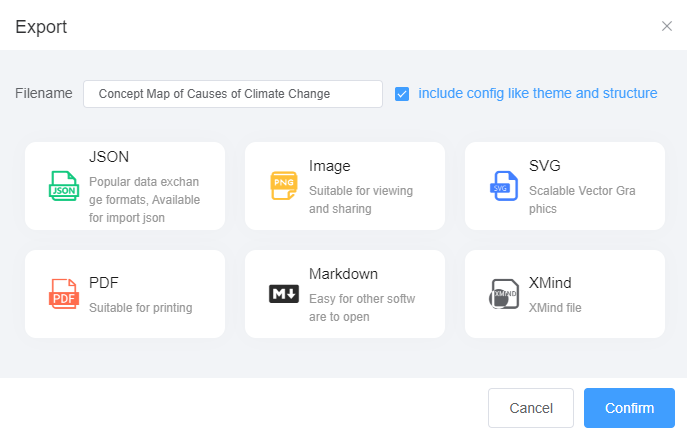The image size is (687, 441).
Task: Close the Export dialog with the X
Action: pyautogui.click(x=667, y=26)
